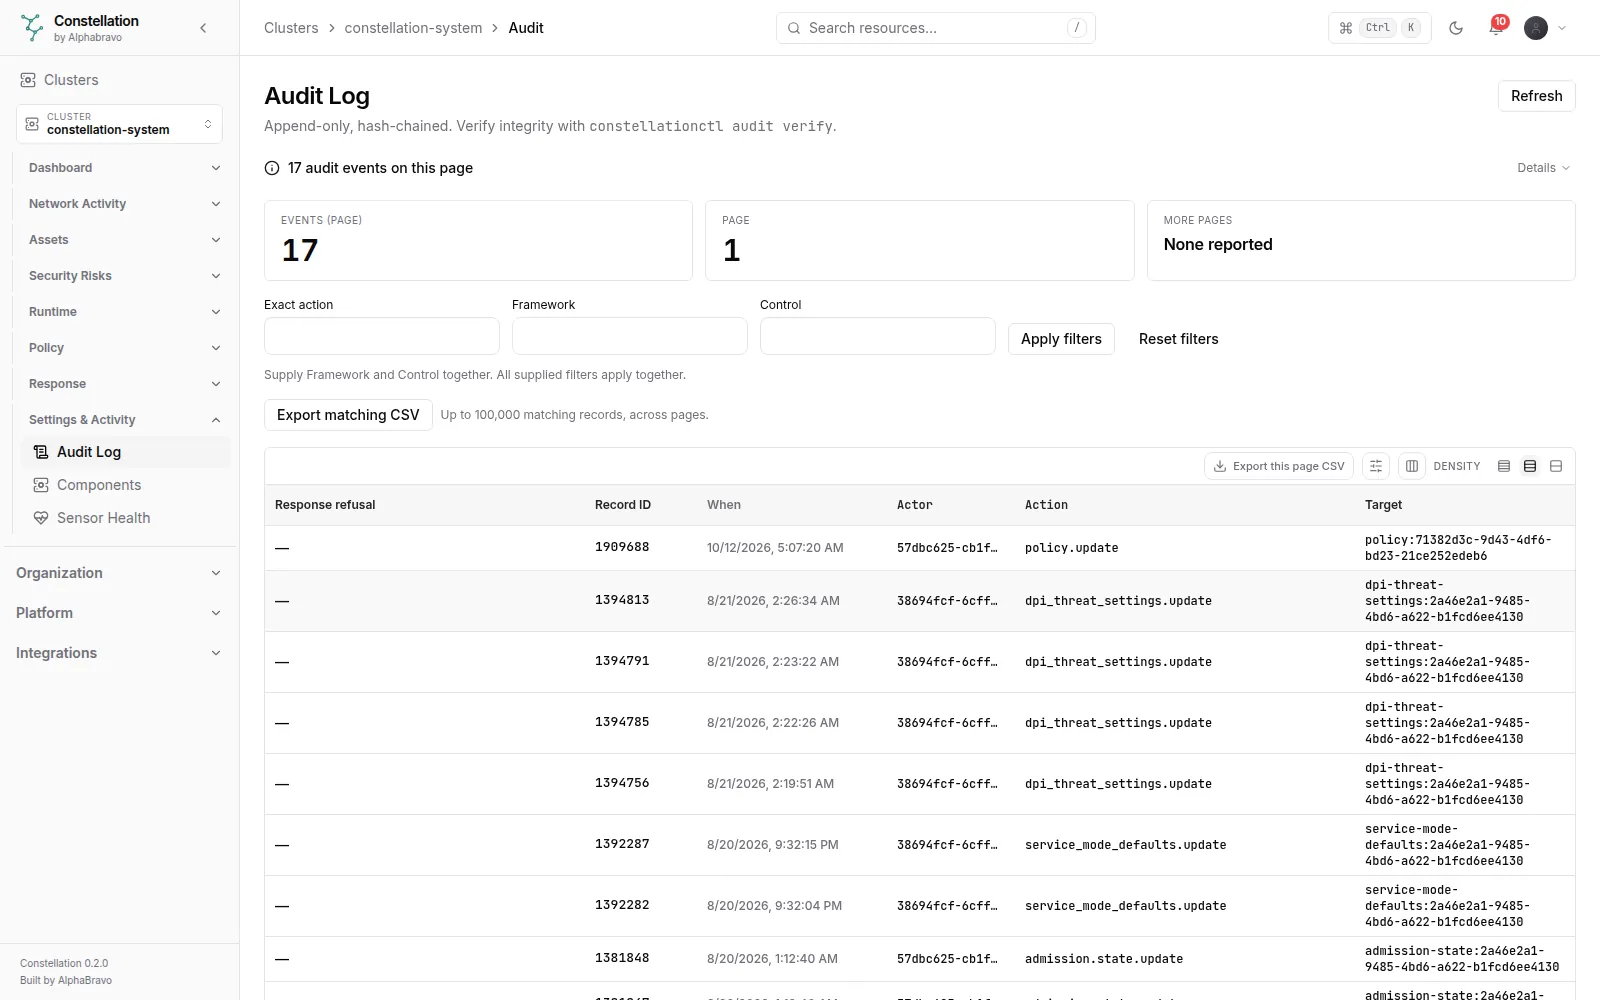The image size is (1600, 1000).
Task: Click record ID 1381848
Action: [622, 958]
